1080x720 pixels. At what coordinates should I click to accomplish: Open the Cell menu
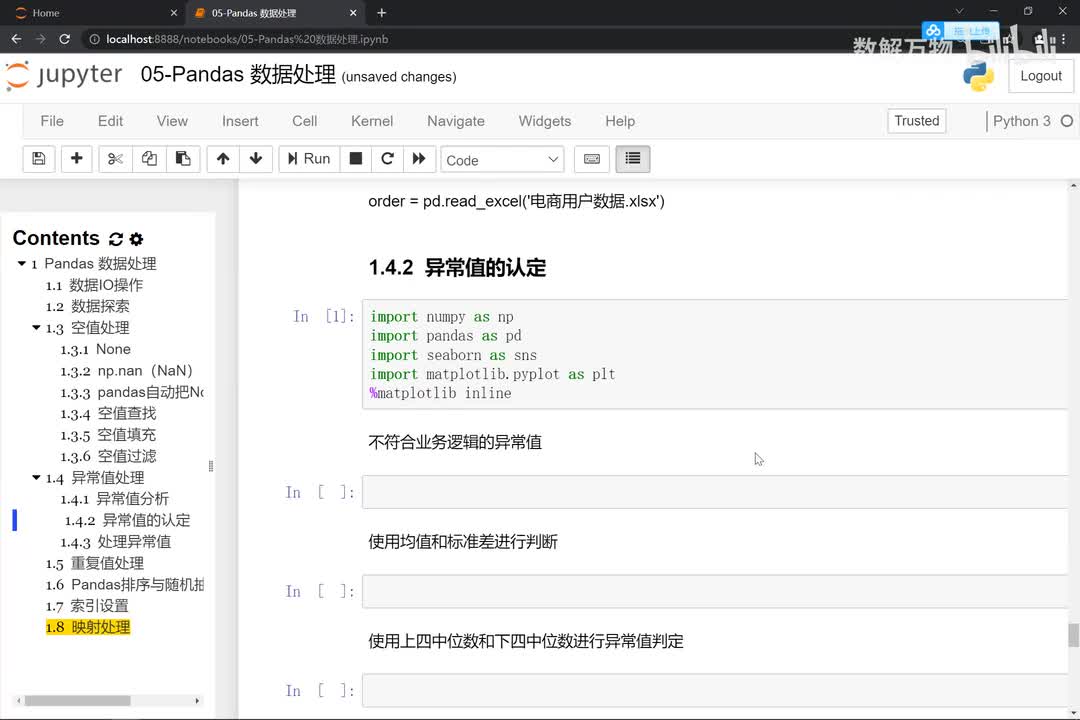(x=304, y=121)
